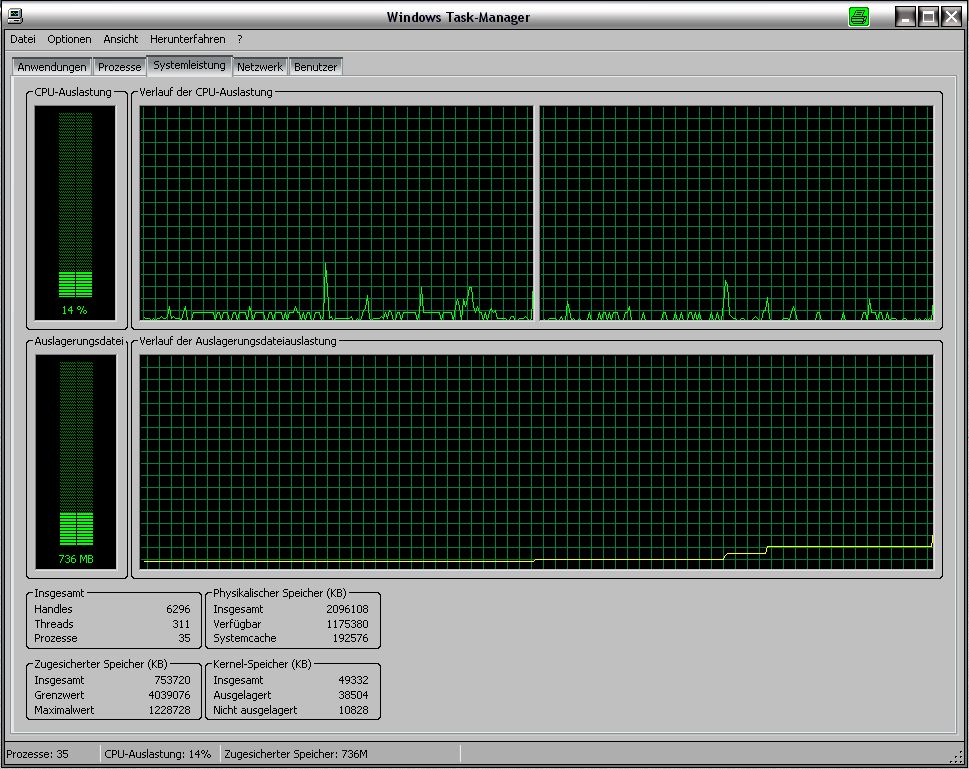The height and width of the screenshot is (769, 969).
Task: Click the Systemcache value 192576
Action: [350, 638]
